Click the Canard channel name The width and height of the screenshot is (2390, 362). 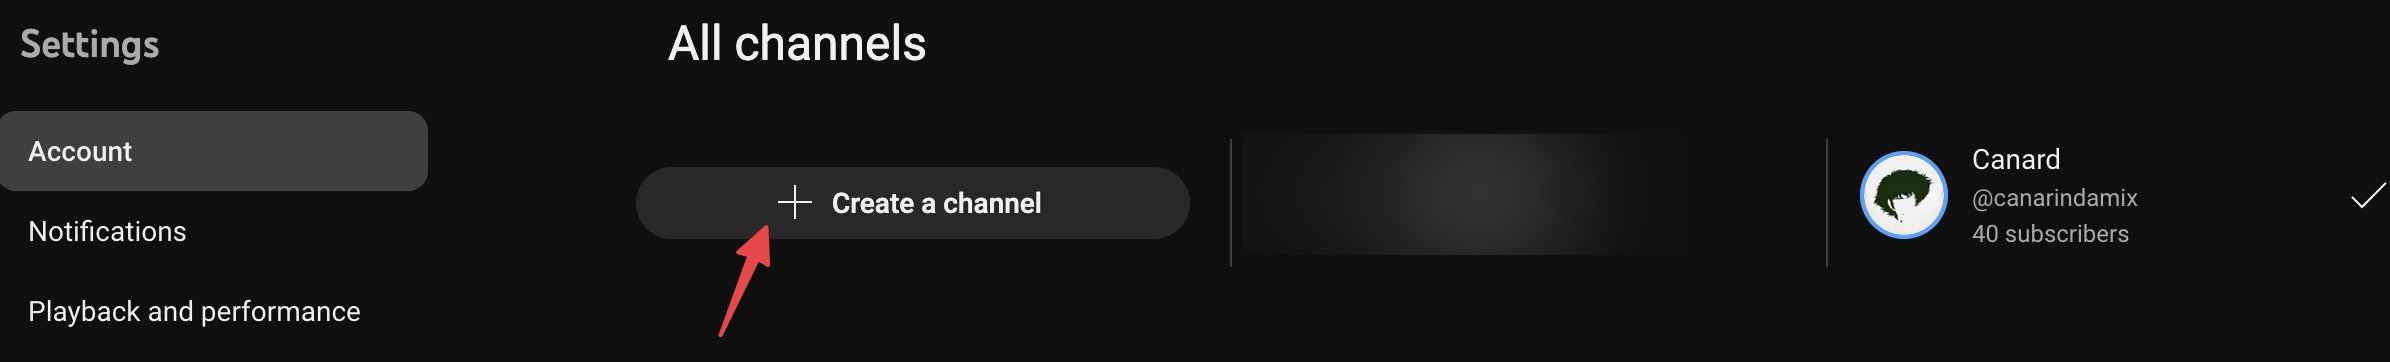point(2016,159)
